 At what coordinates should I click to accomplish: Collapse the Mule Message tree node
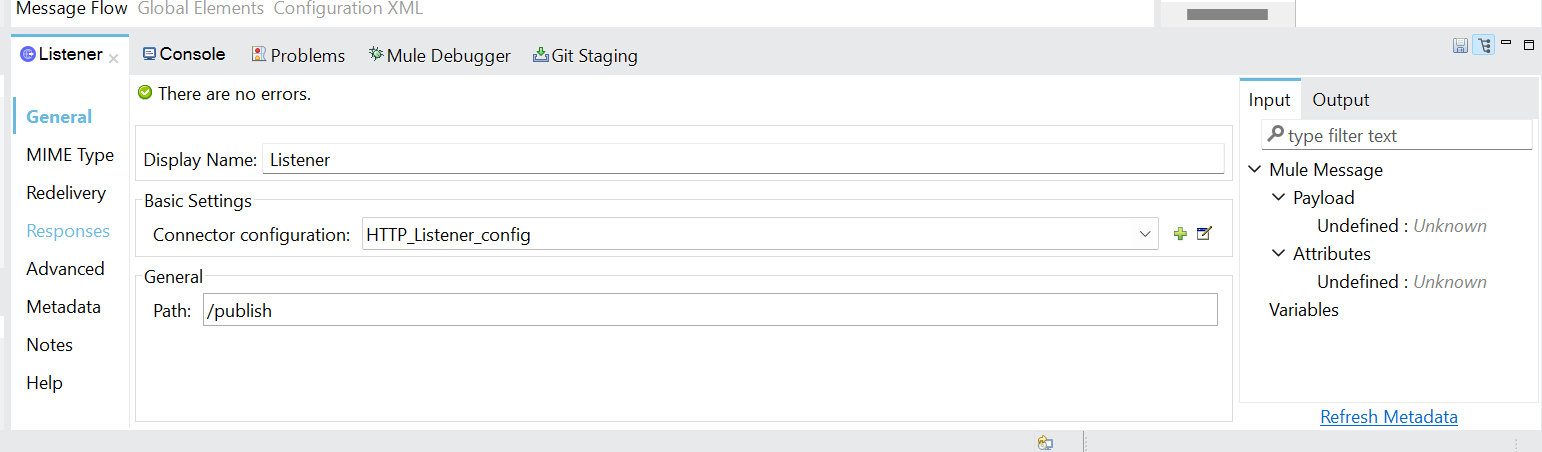tap(1255, 170)
